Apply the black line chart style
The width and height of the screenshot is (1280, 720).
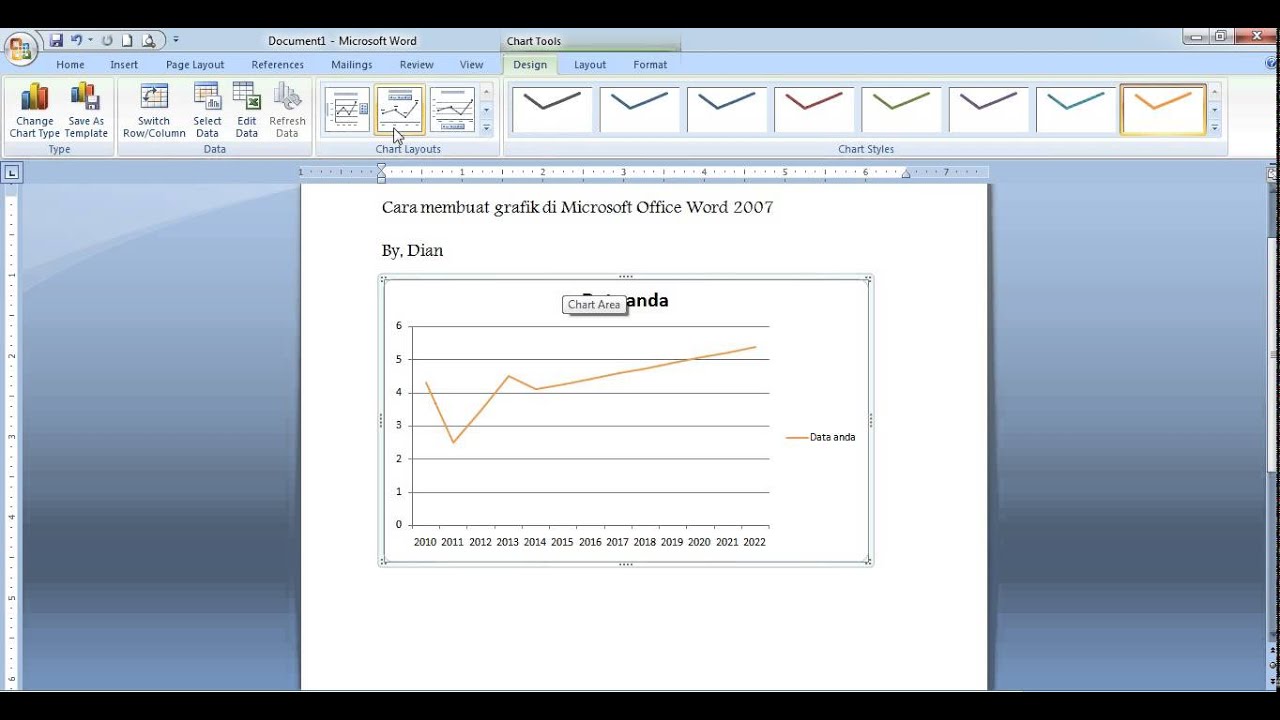click(x=552, y=110)
